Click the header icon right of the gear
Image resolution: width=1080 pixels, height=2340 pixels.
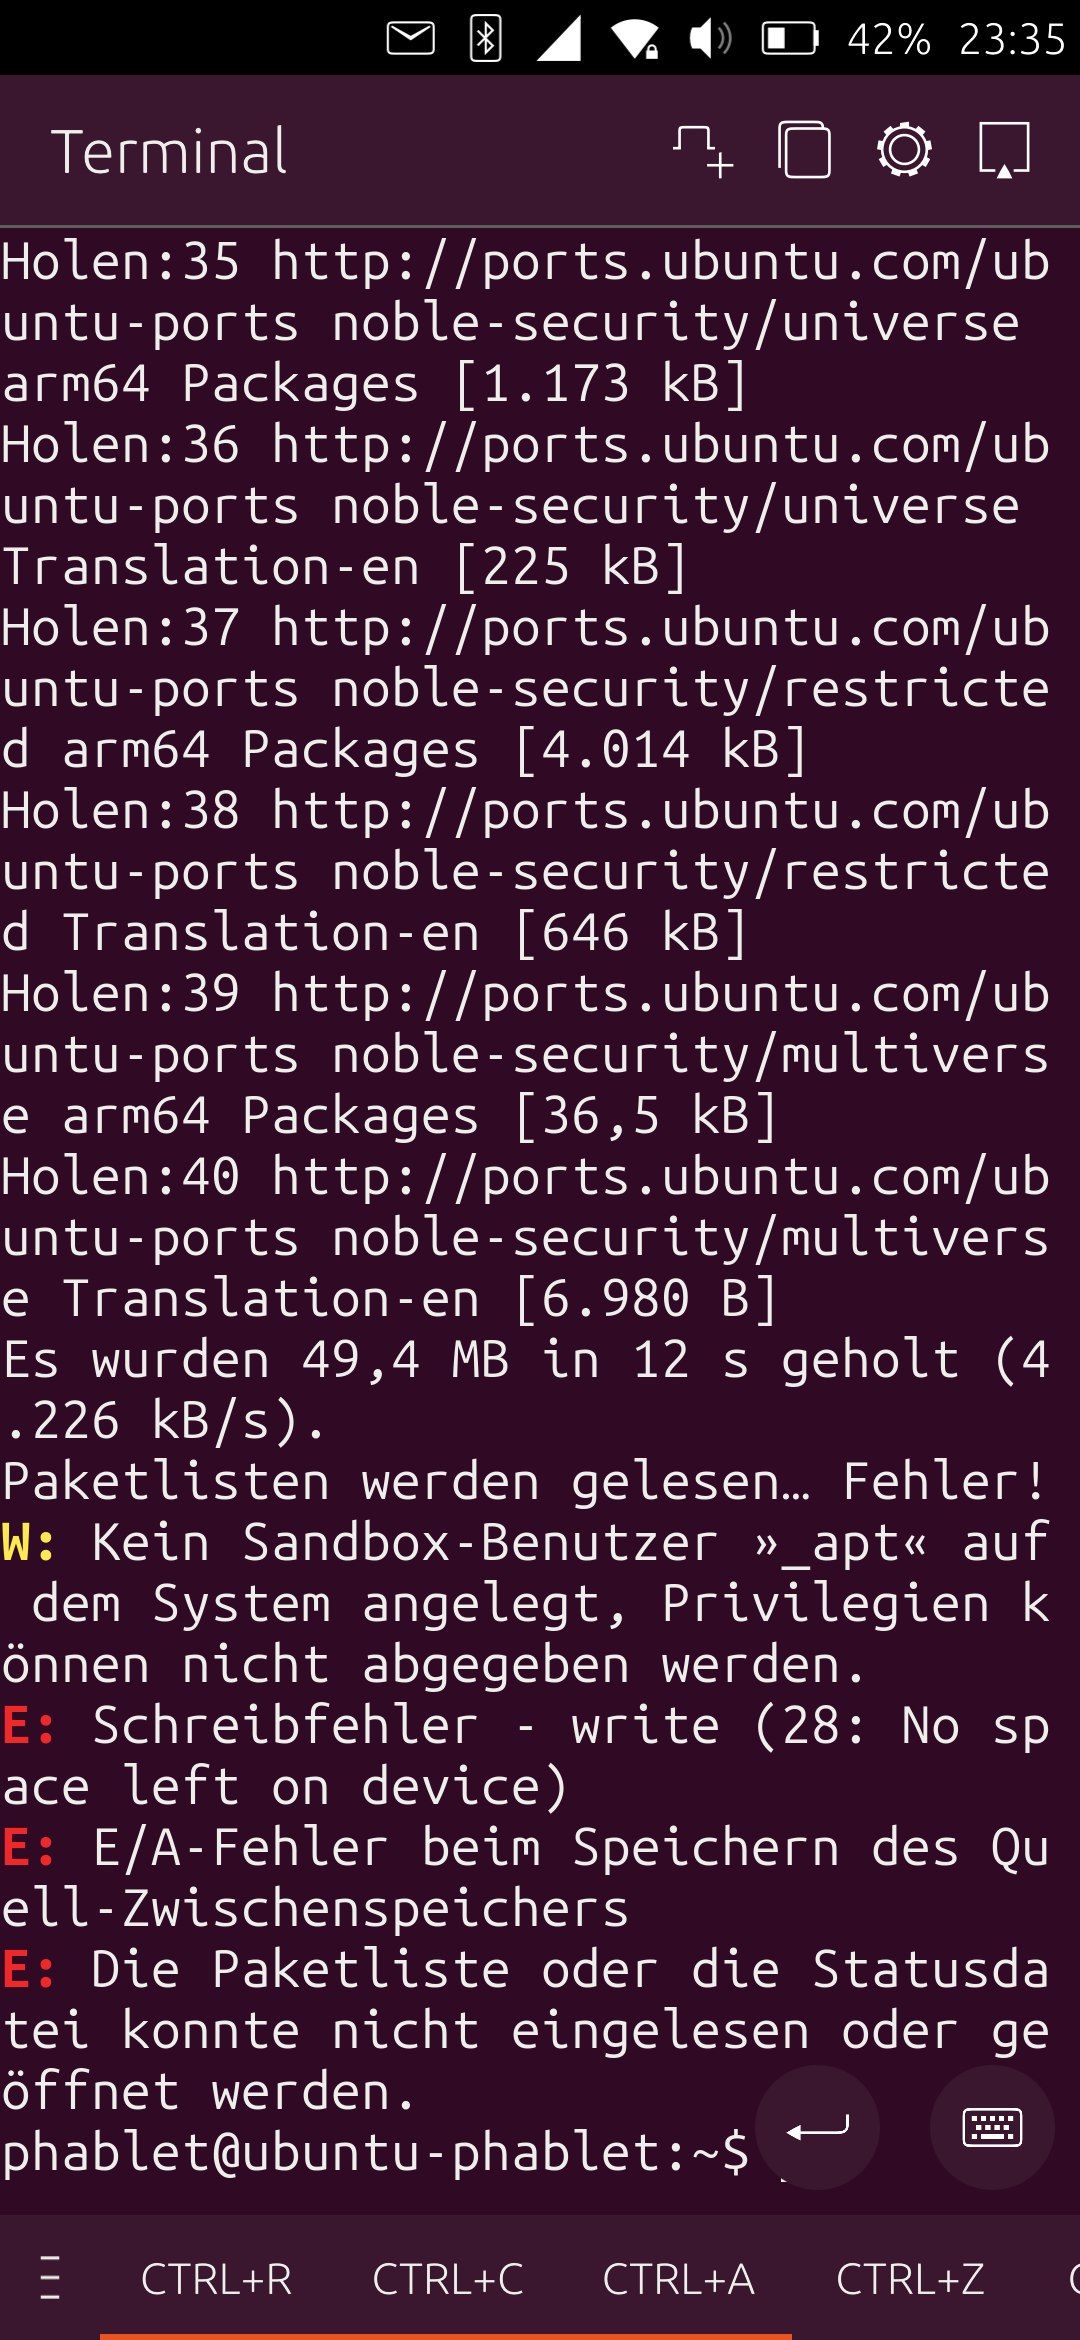[1003, 151]
